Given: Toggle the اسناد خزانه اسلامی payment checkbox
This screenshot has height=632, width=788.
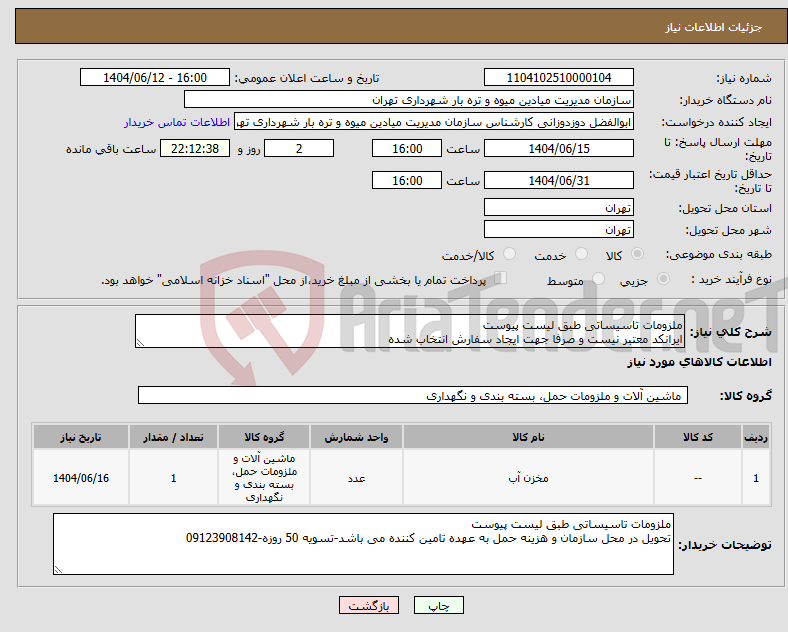Looking at the screenshot, I should pyautogui.click(x=501, y=277).
